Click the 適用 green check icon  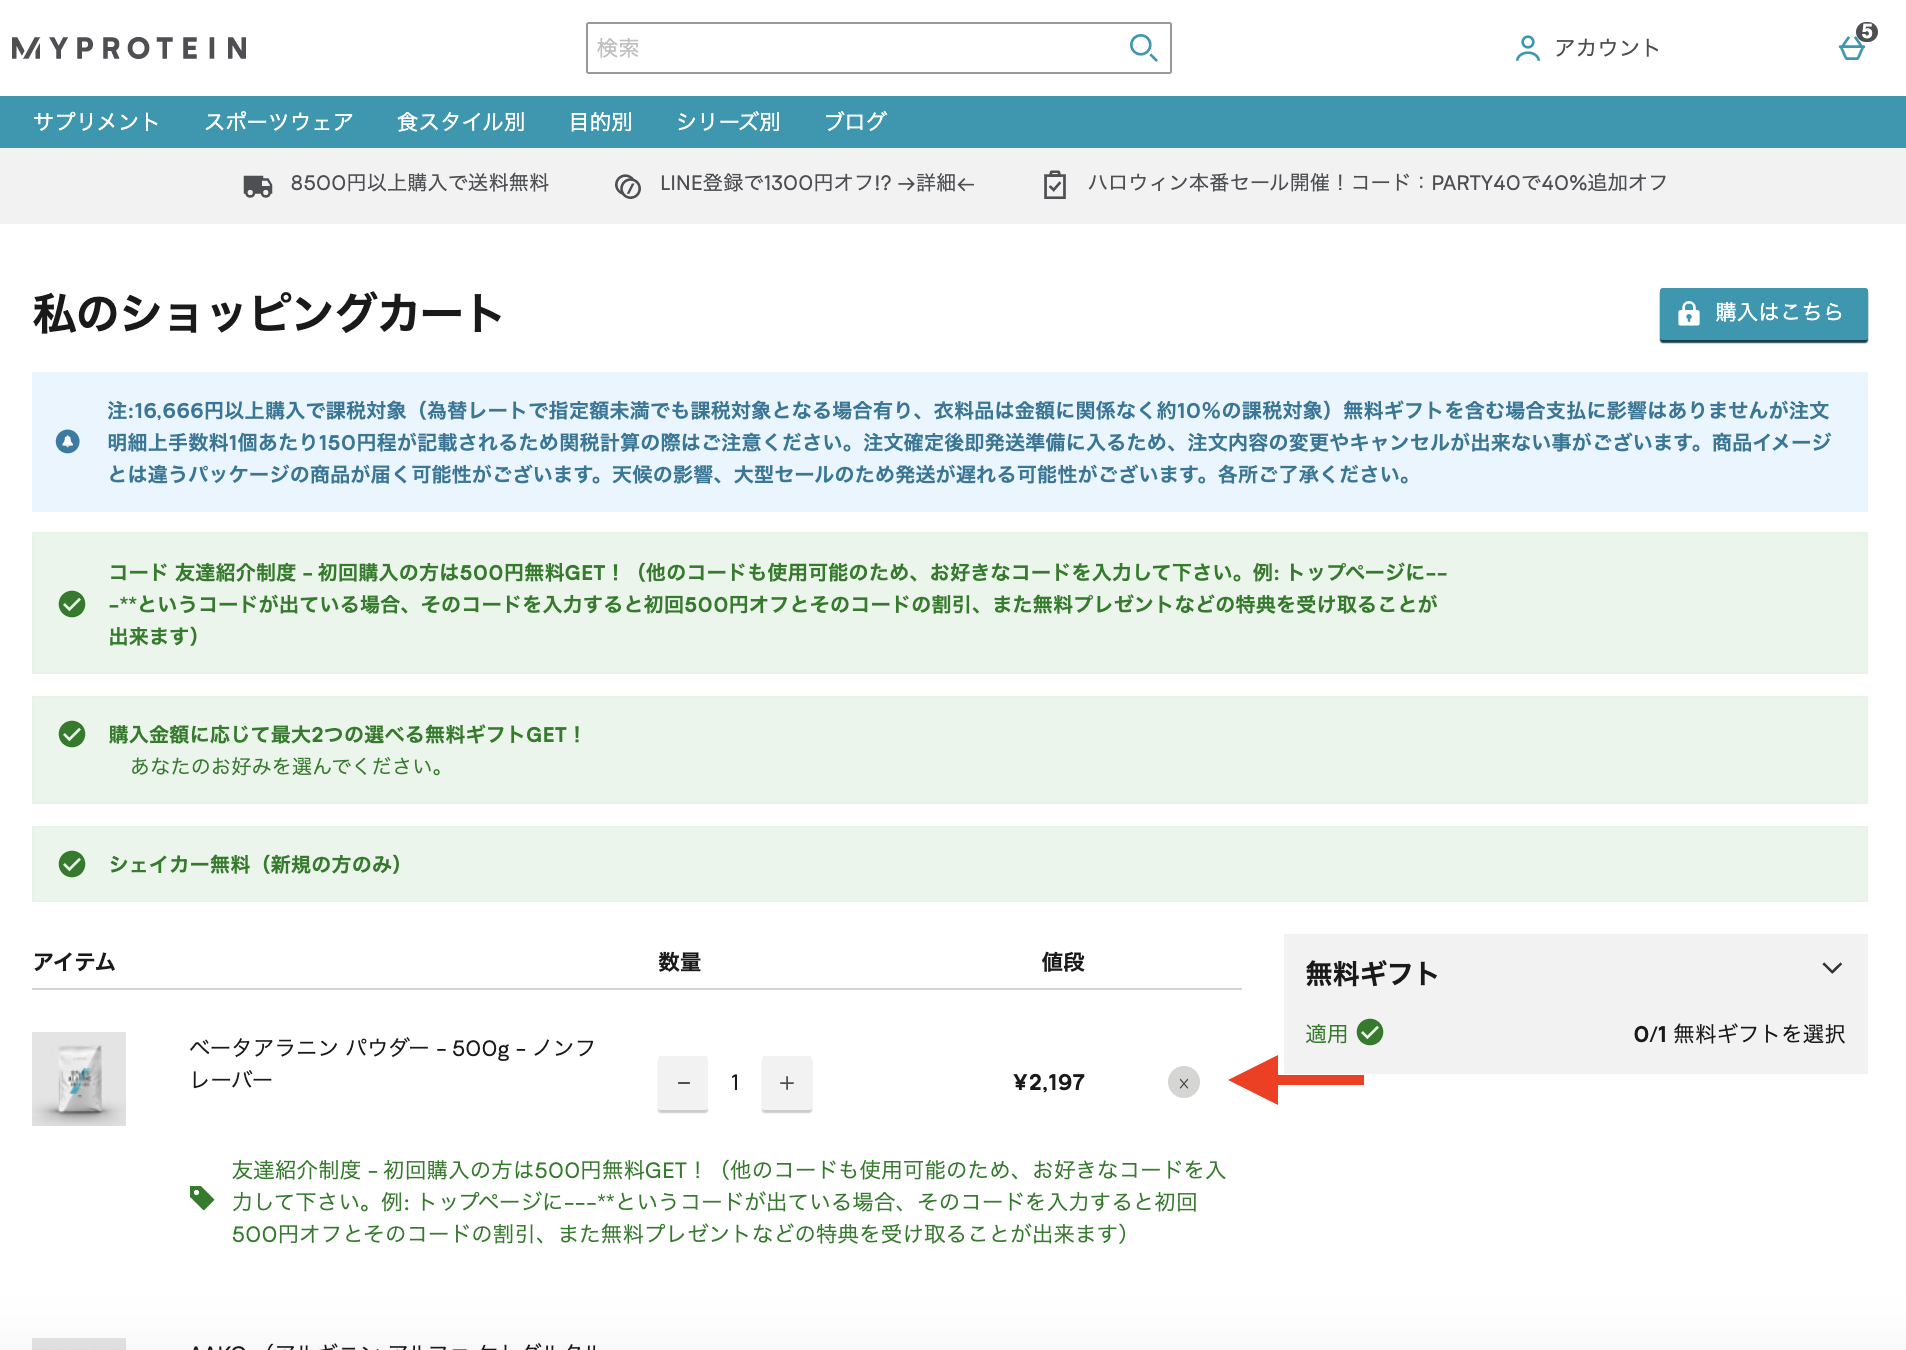point(1370,1032)
